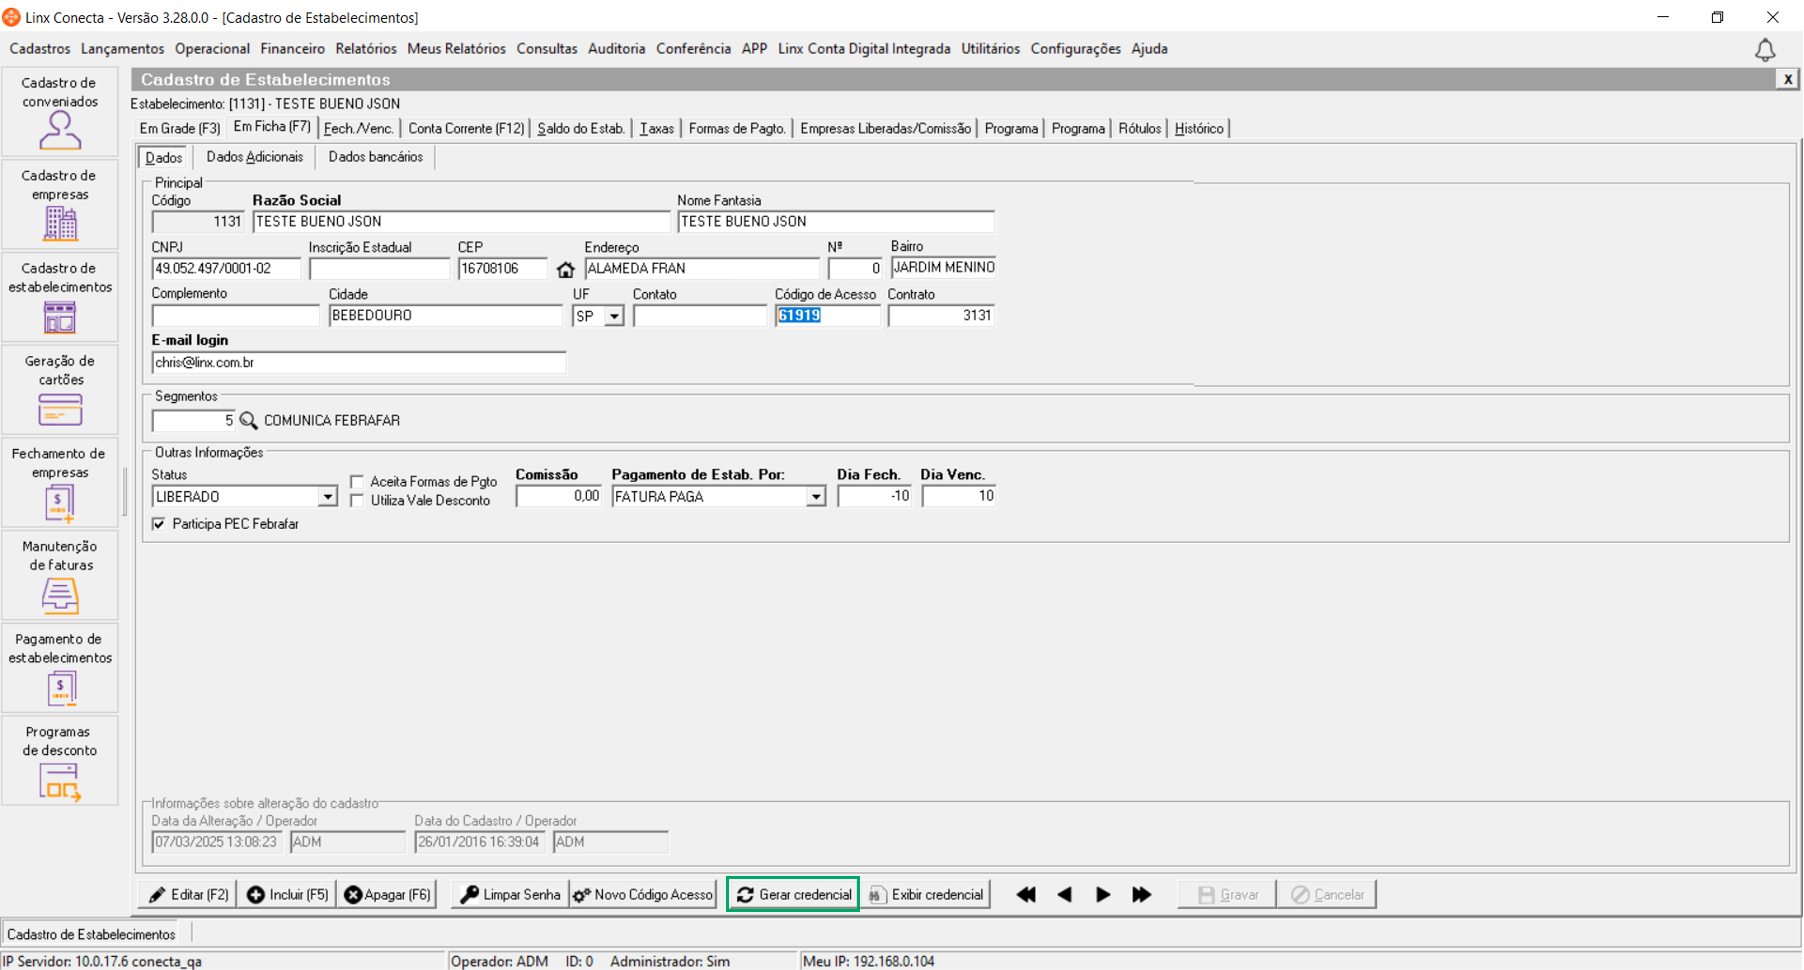Switch to Fech./Venc. tab

(358, 129)
